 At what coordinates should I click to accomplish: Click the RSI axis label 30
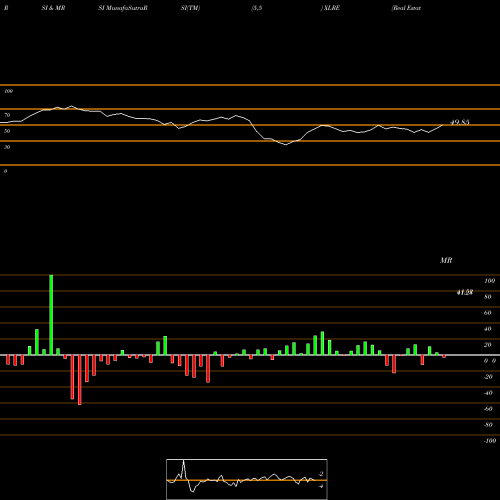tap(7, 147)
